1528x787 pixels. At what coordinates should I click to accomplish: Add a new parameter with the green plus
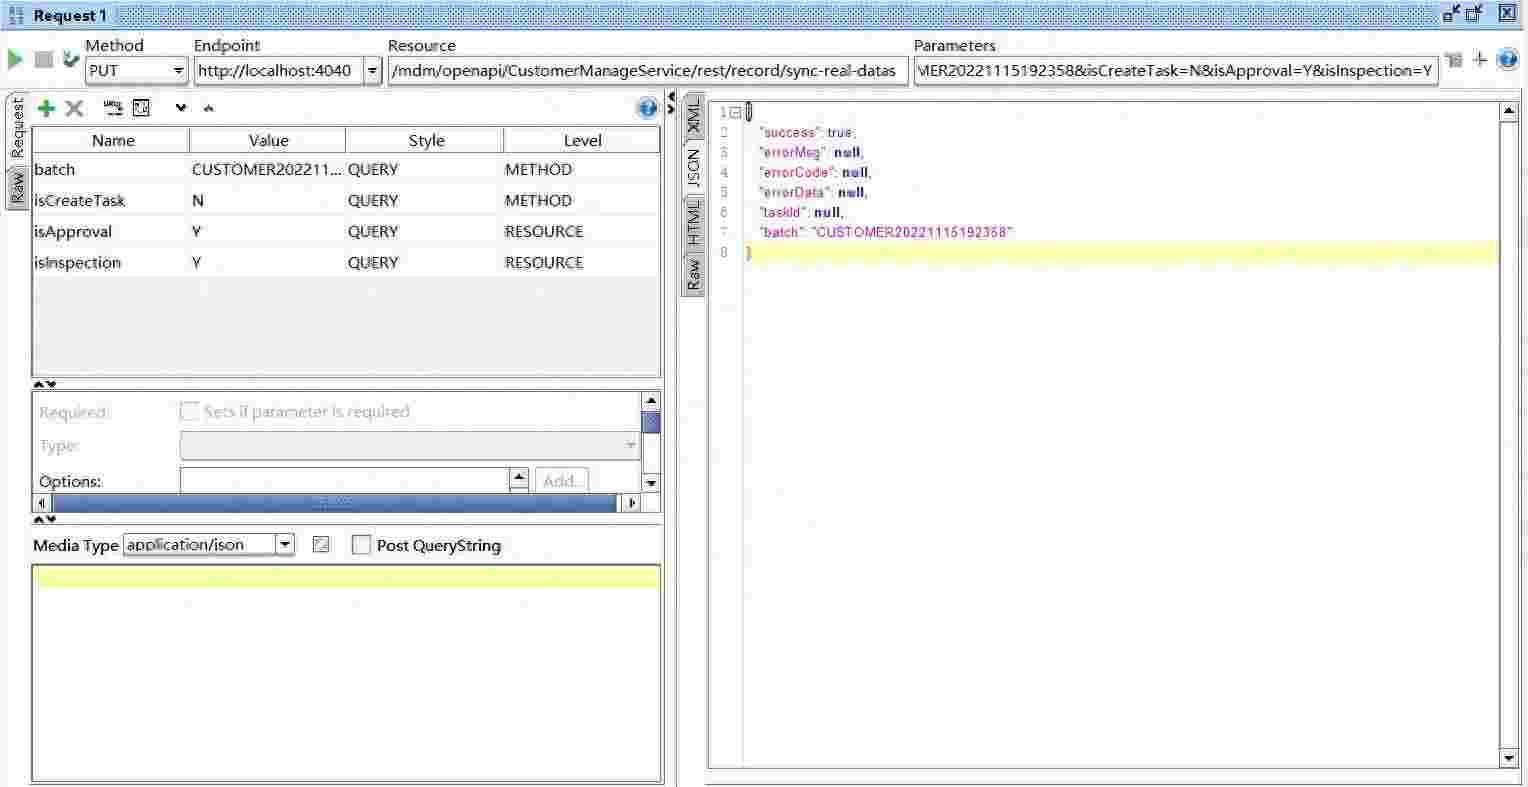point(46,108)
